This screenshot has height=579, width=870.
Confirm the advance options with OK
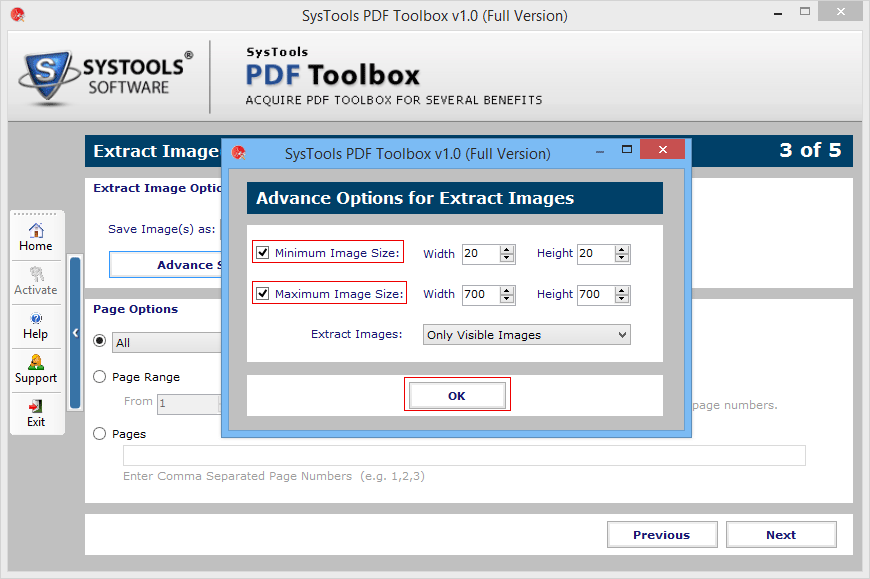[457, 395]
